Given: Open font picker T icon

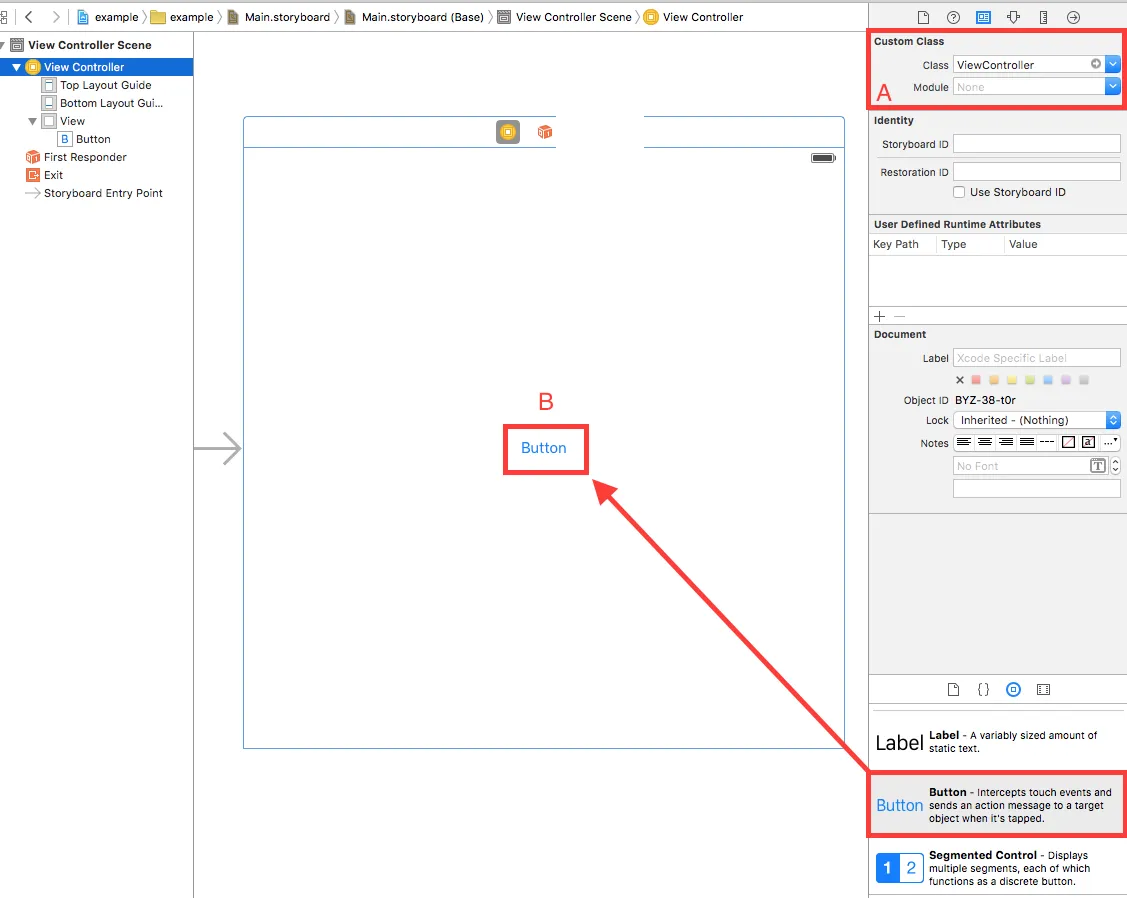Looking at the screenshot, I should (x=1098, y=466).
